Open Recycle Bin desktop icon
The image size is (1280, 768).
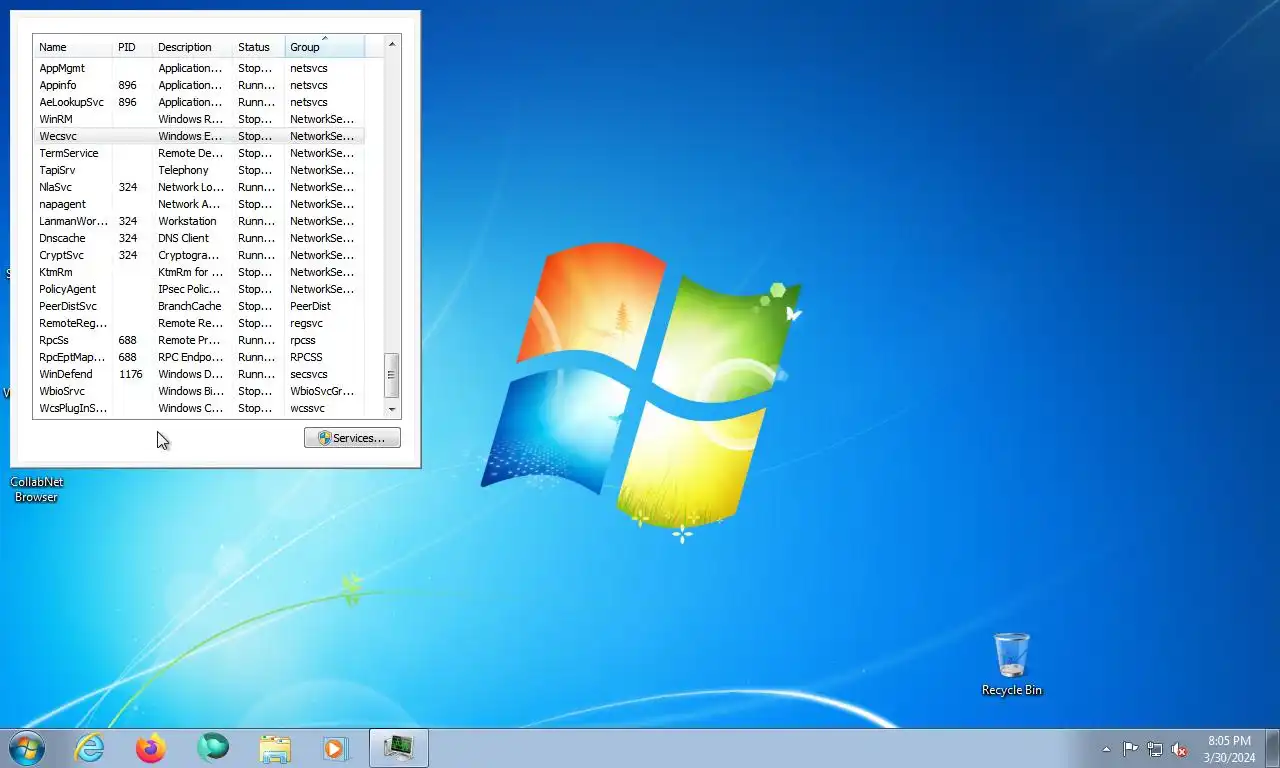1012,664
